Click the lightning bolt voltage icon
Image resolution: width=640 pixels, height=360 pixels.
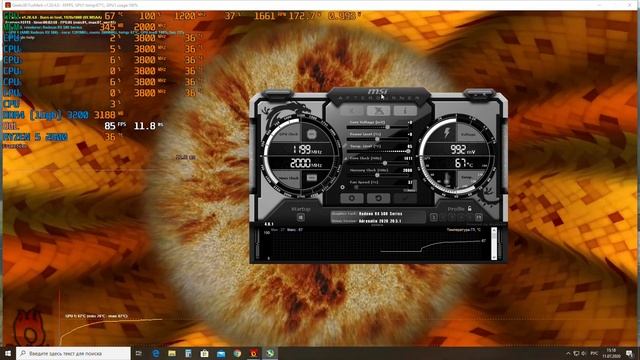click(447, 132)
